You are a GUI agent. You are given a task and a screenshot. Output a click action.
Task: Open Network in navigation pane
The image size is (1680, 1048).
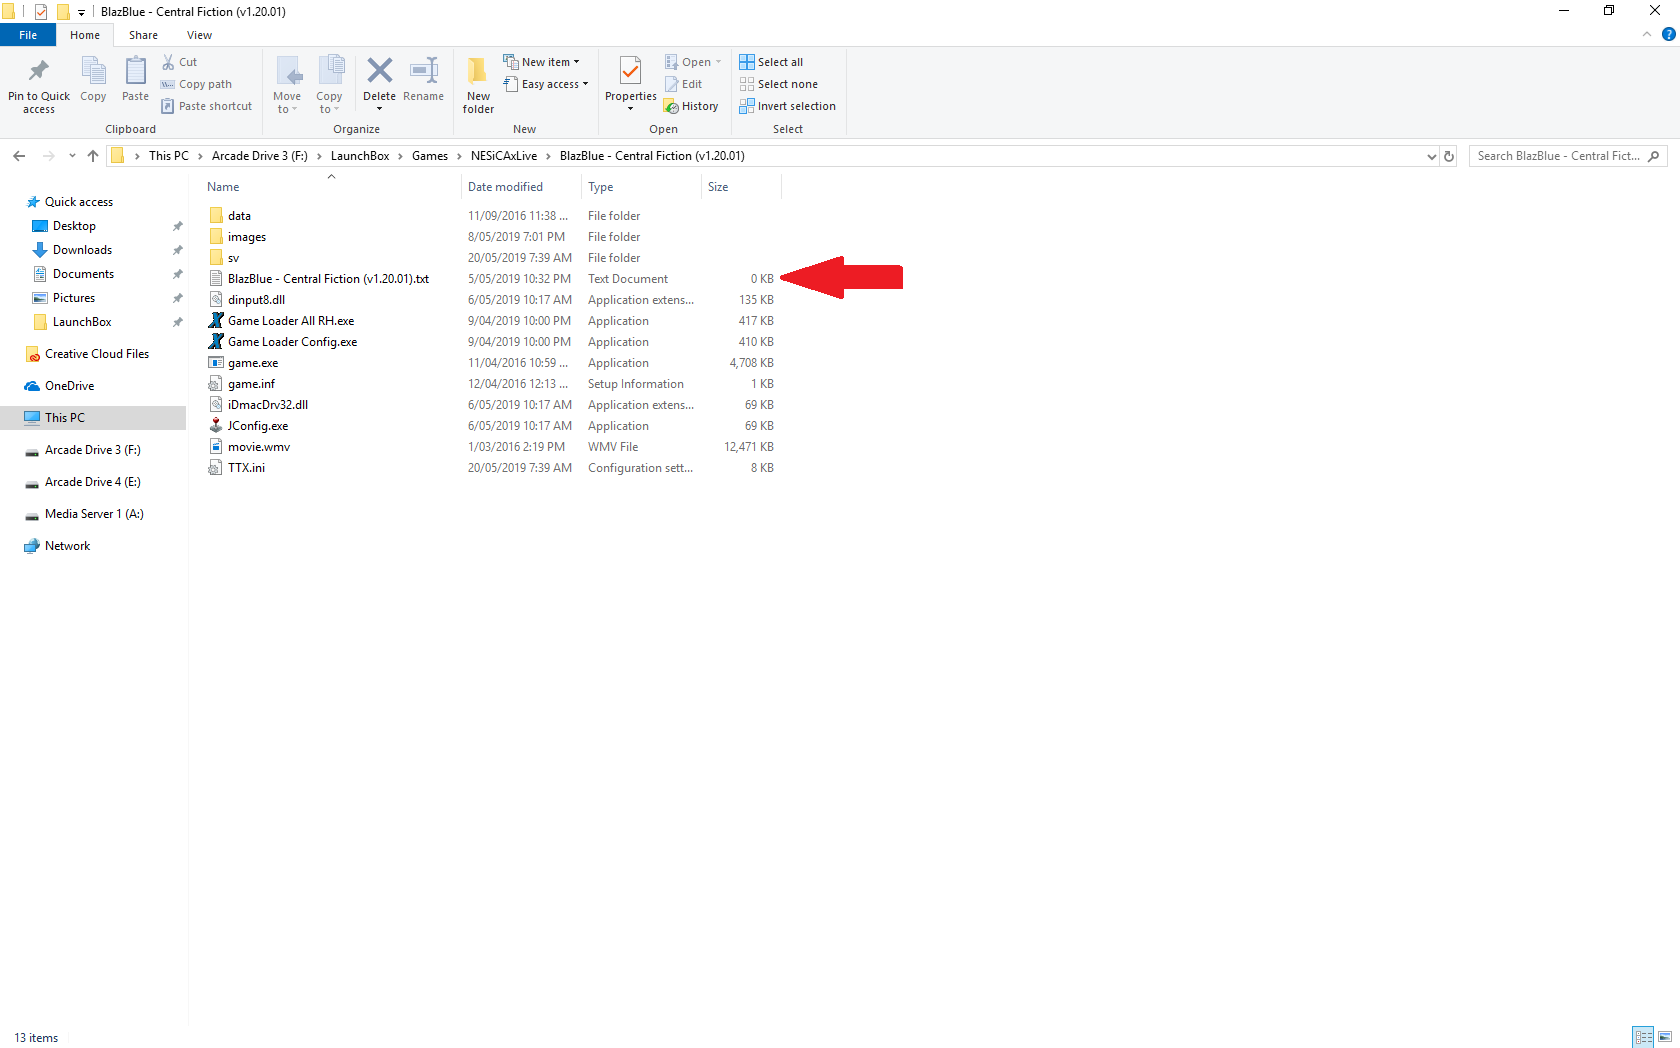pos(67,546)
